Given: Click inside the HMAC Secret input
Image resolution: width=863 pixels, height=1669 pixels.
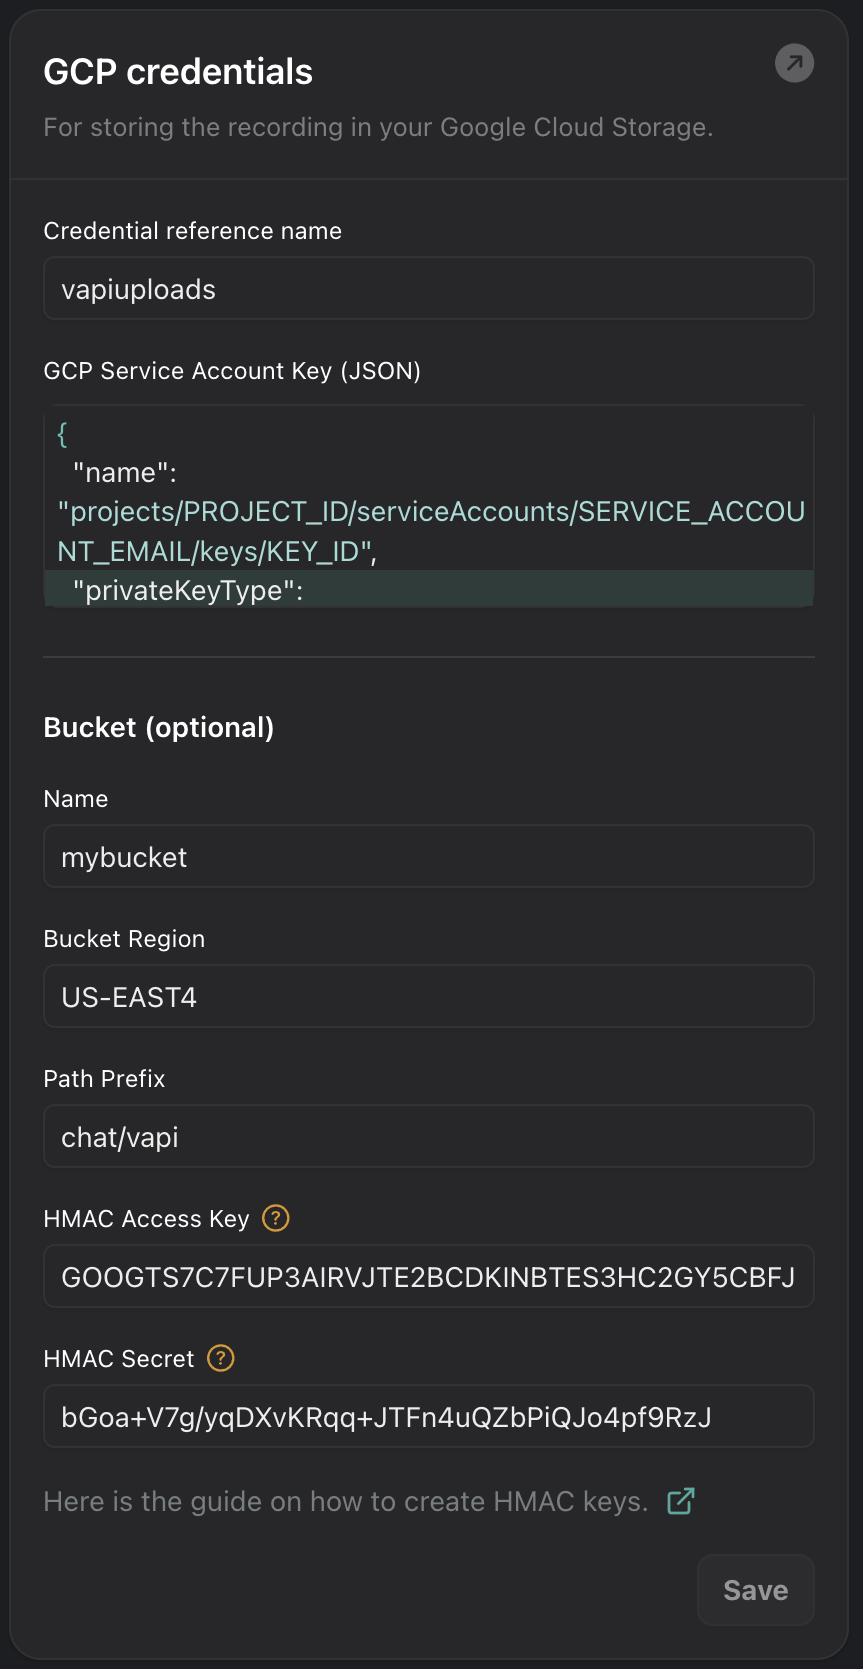Looking at the screenshot, I should click(x=428, y=1417).
